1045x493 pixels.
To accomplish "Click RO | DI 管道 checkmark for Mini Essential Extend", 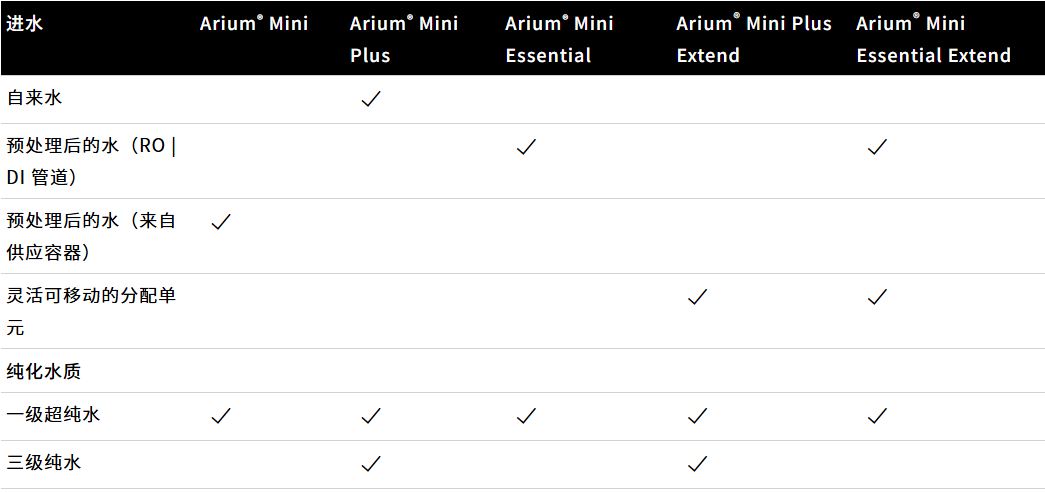I will [877, 147].
